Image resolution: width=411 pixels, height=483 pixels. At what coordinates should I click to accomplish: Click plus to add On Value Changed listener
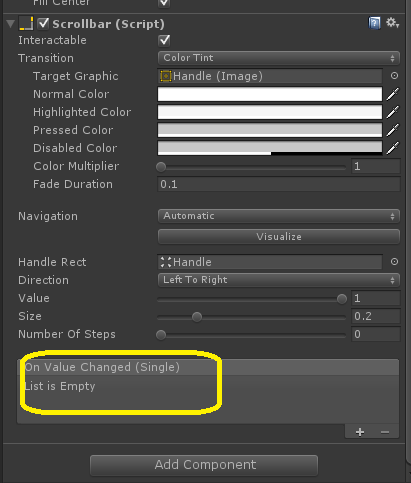coord(360,432)
